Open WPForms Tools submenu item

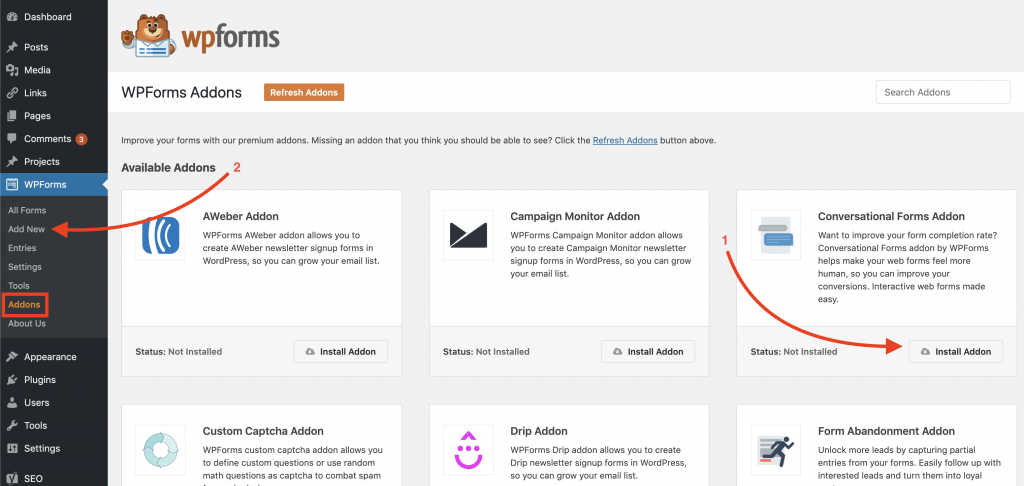click(x=19, y=285)
